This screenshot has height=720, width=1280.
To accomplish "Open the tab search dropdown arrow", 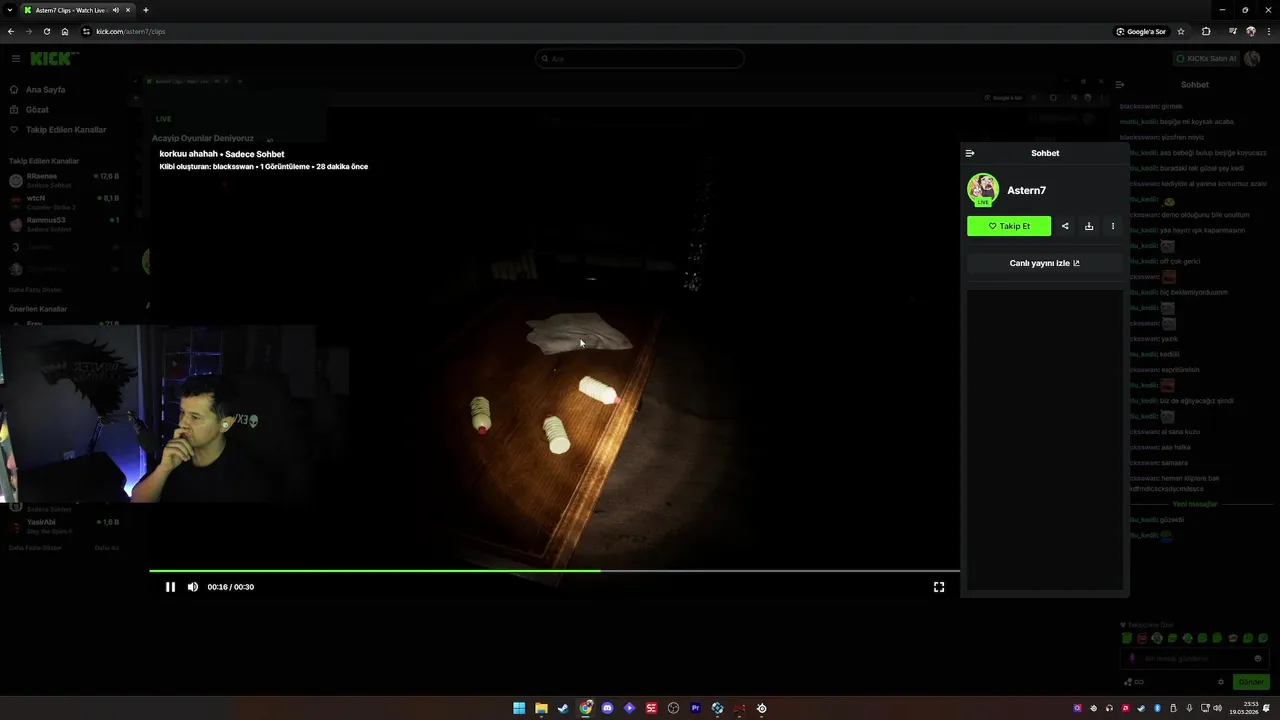I will 9,10.
